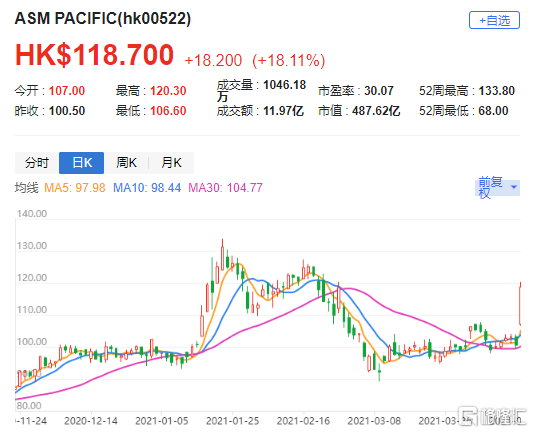The height and width of the screenshot is (433, 533).
Task: Click the 110.00 y-axis label
Action: click(x=32, y=310)
